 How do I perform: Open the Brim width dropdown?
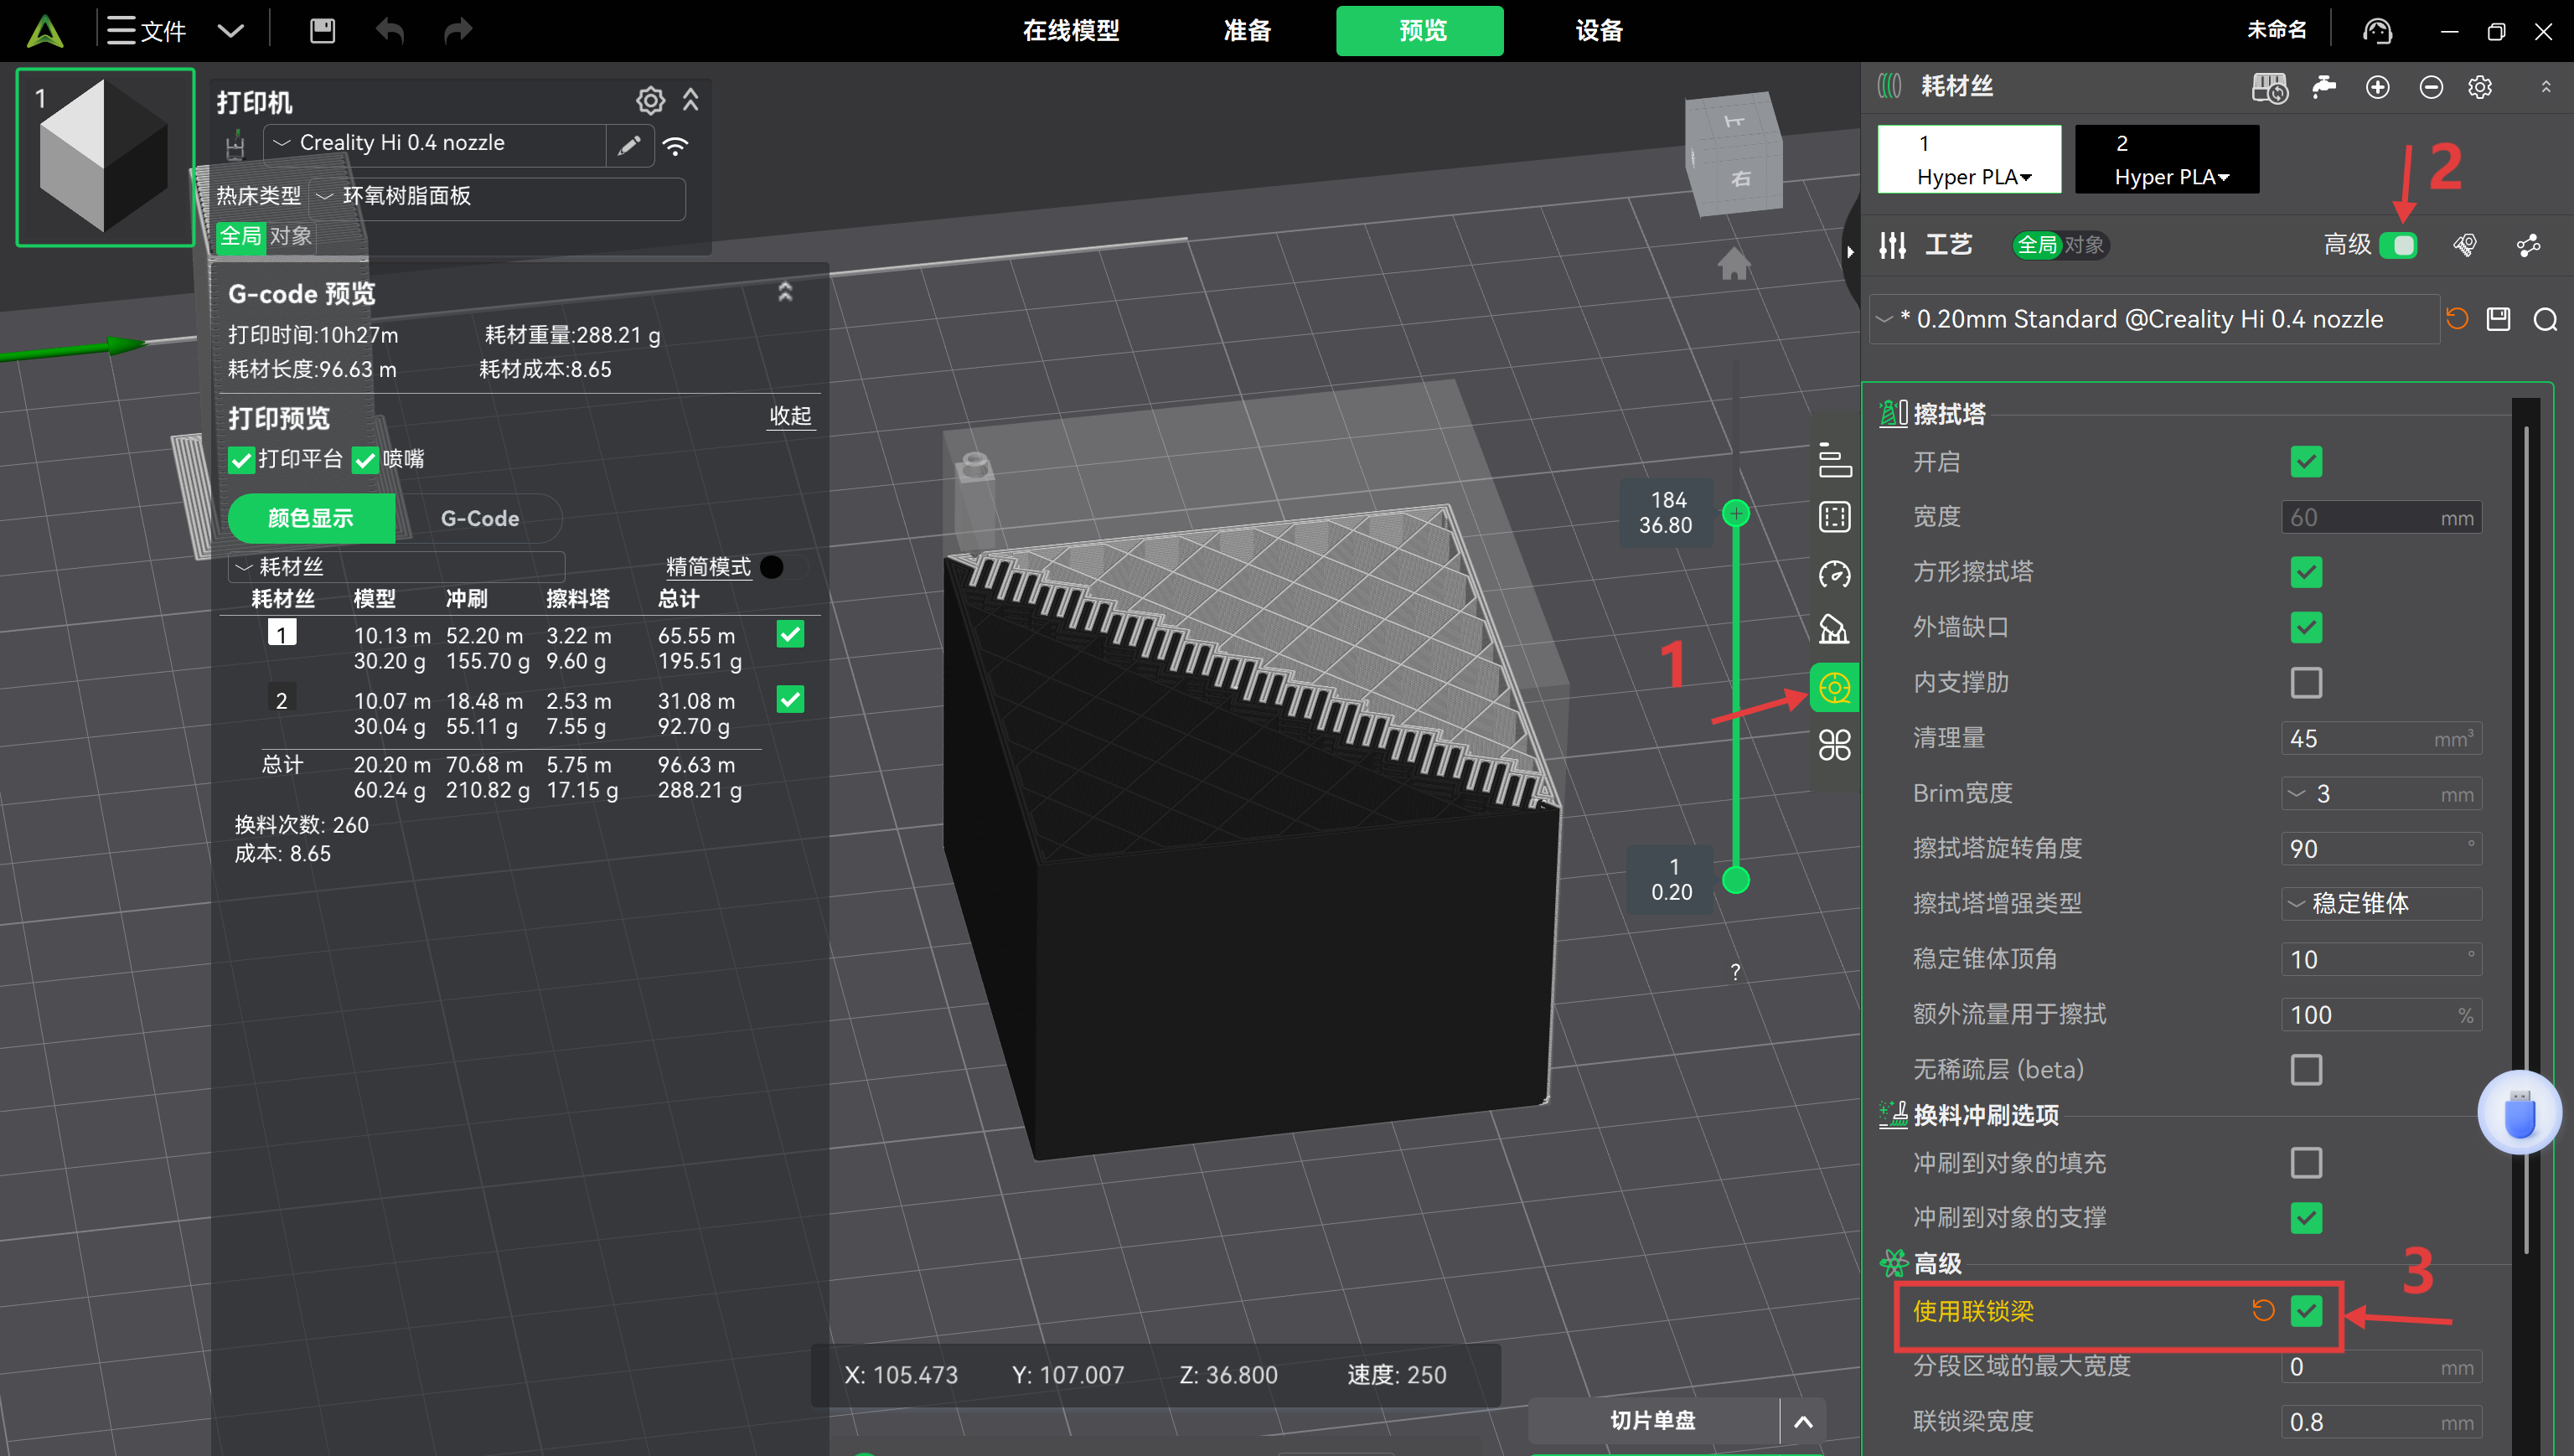pos(2381,793)
